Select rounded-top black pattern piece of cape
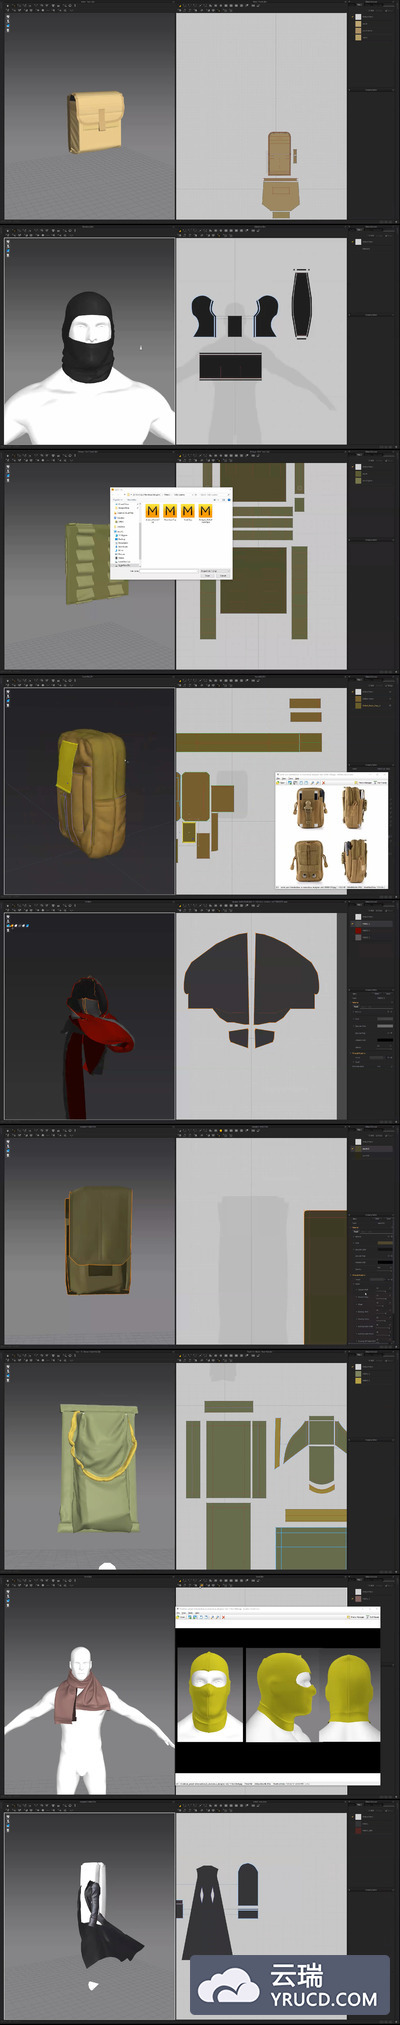Screen dimensions: 400x2025 tap(247, 1890)
